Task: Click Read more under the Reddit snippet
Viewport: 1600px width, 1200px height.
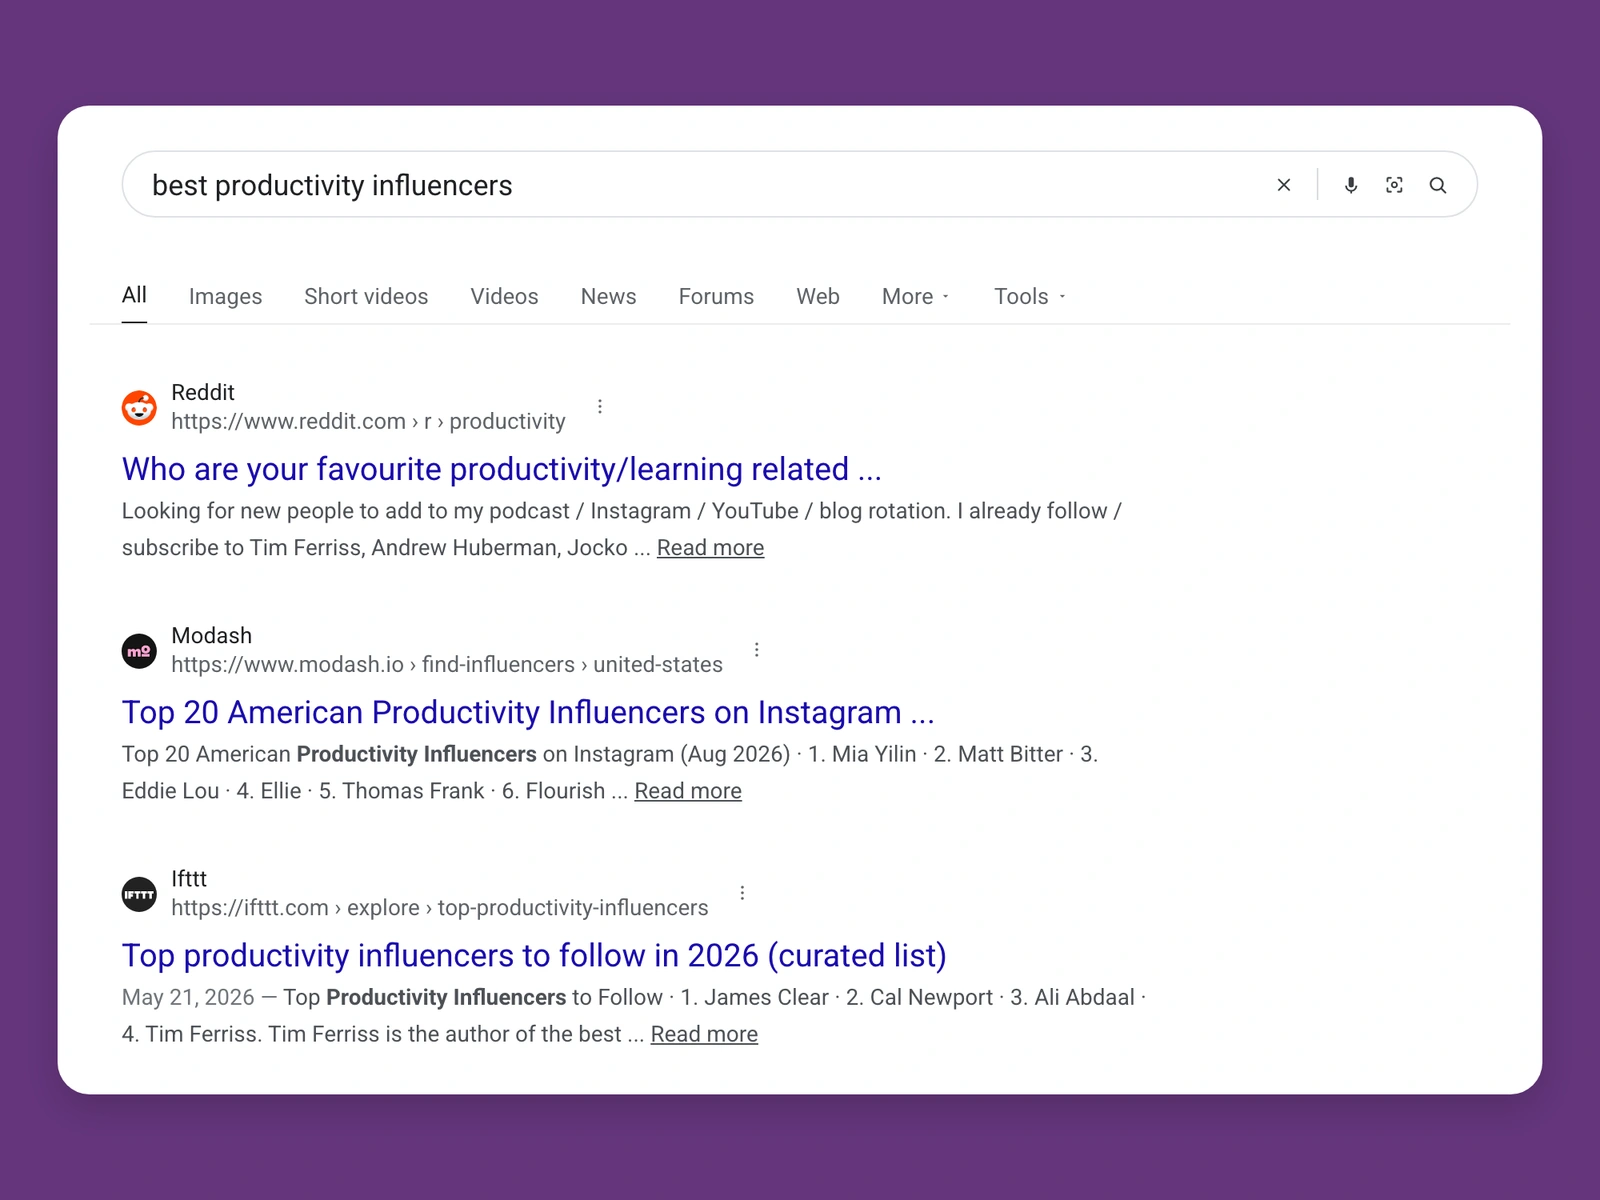Action: (710, 548)
